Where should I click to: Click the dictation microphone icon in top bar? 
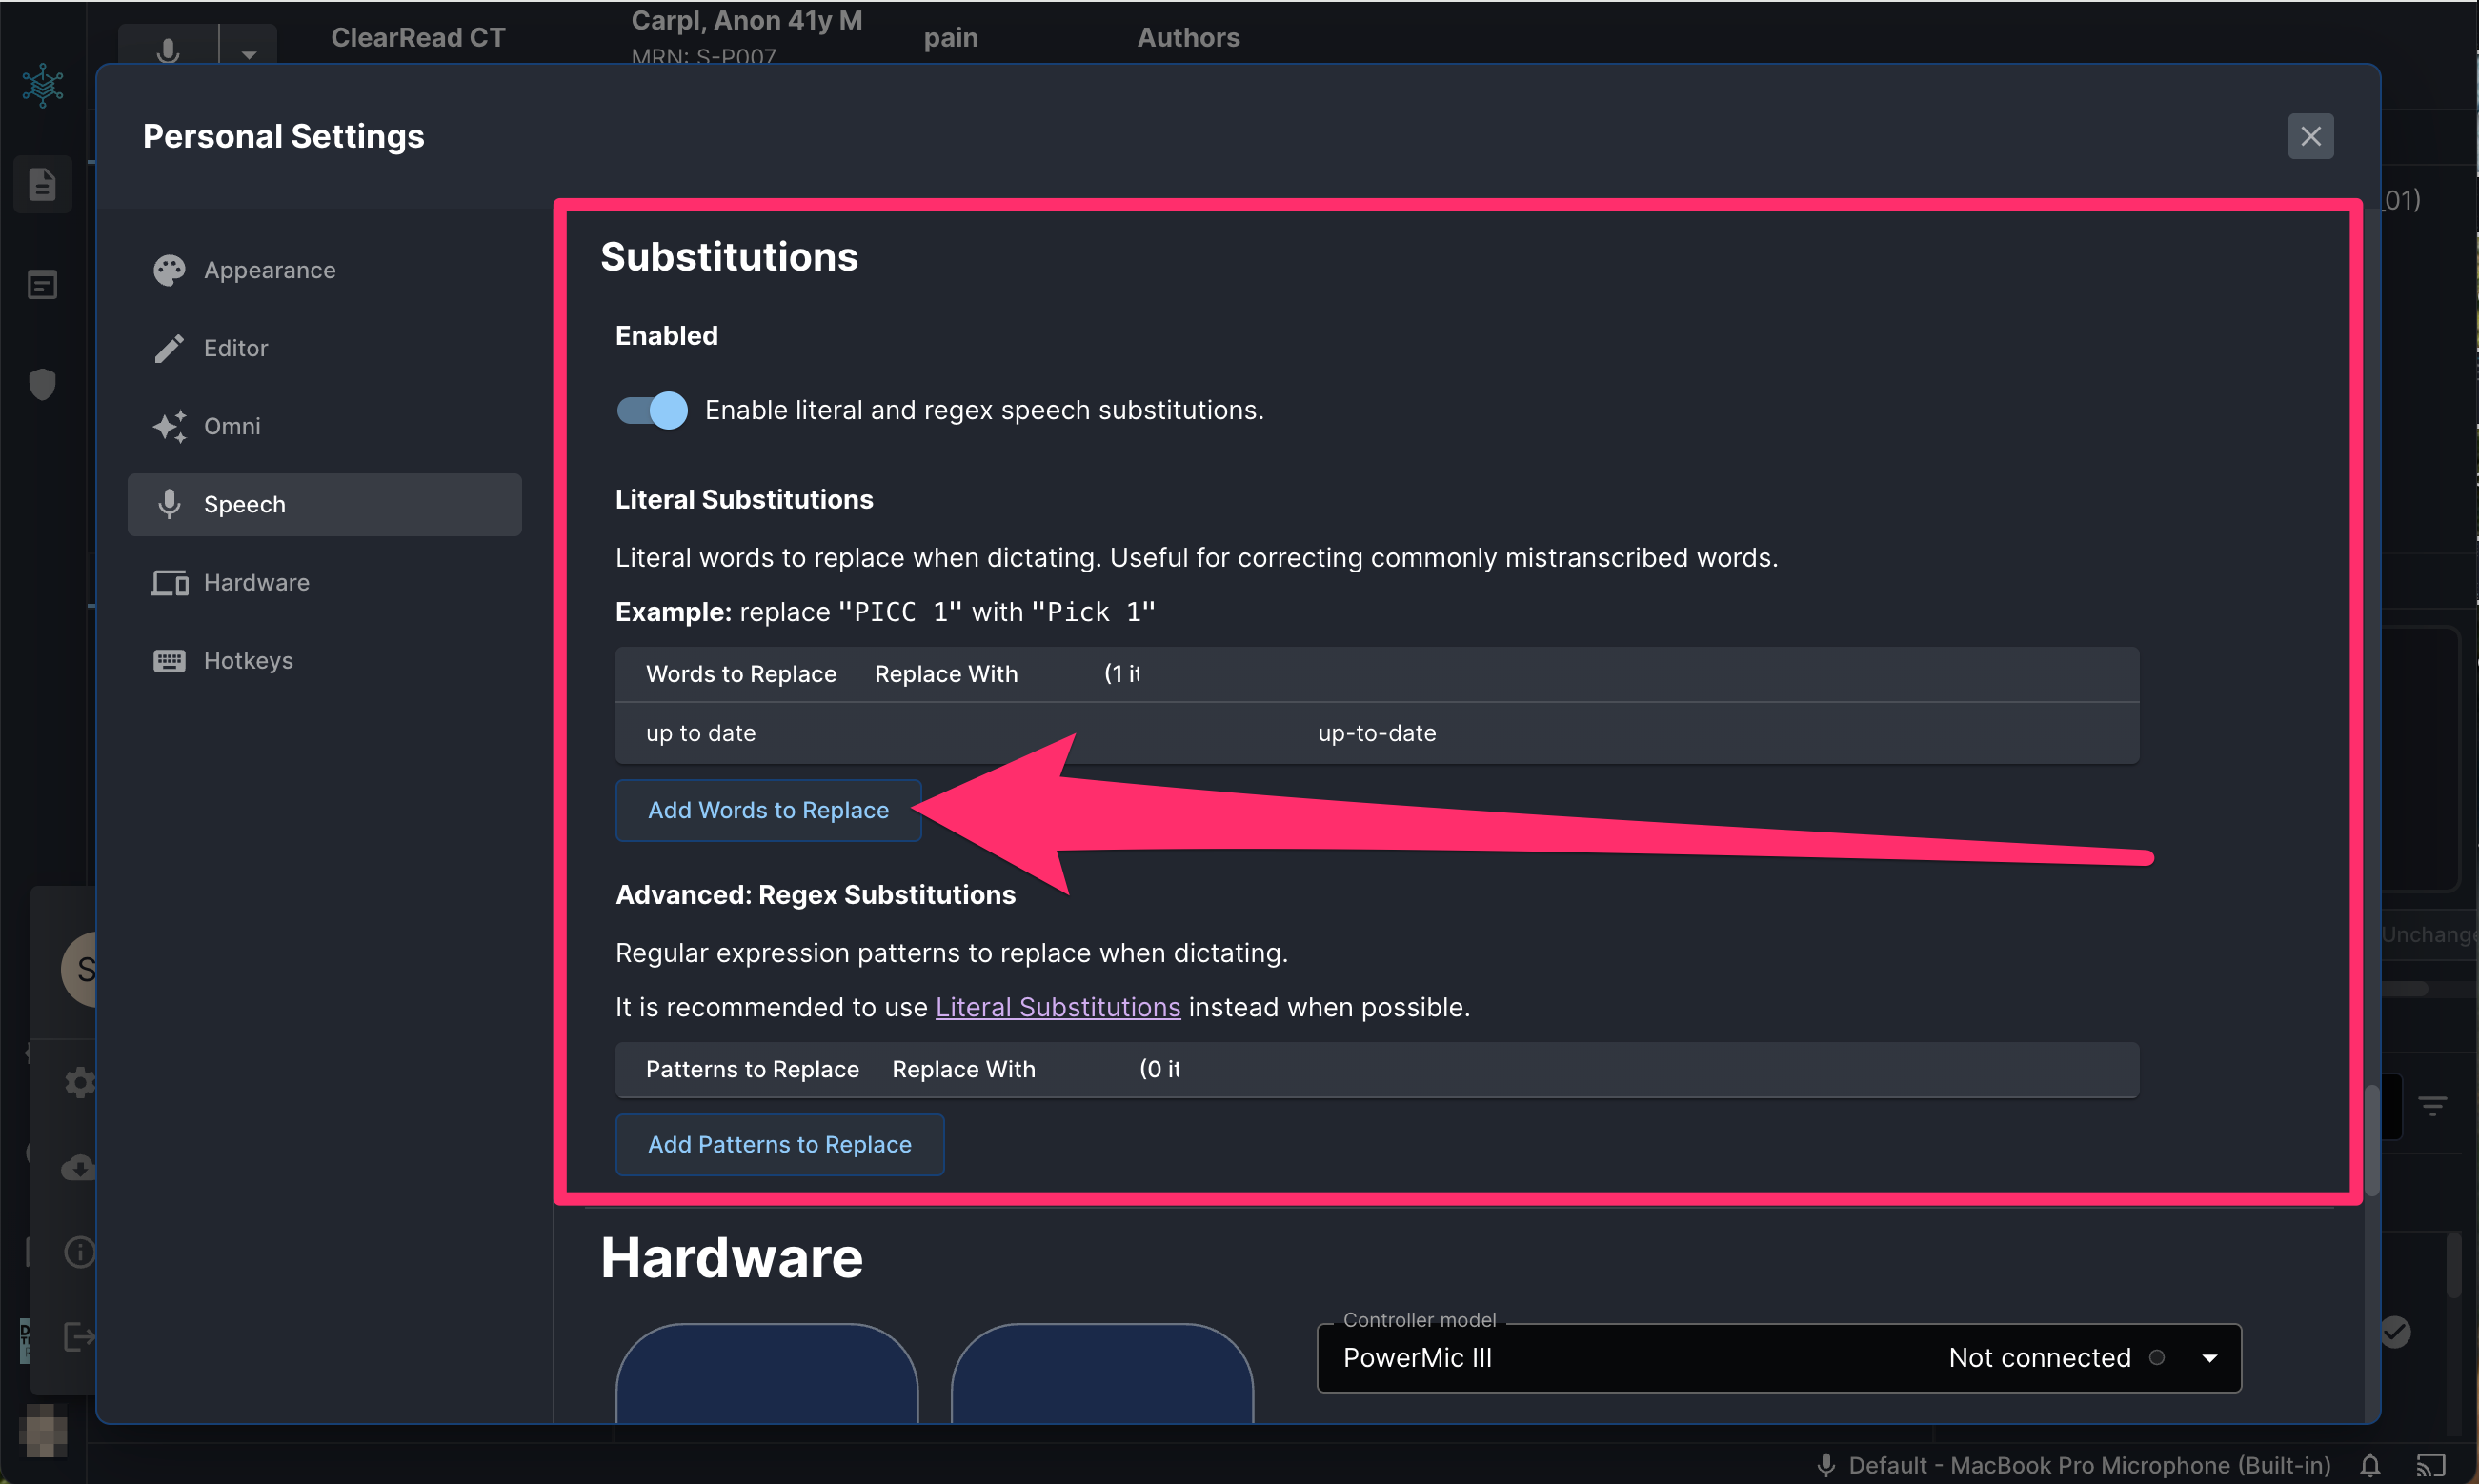coord(168,48)
